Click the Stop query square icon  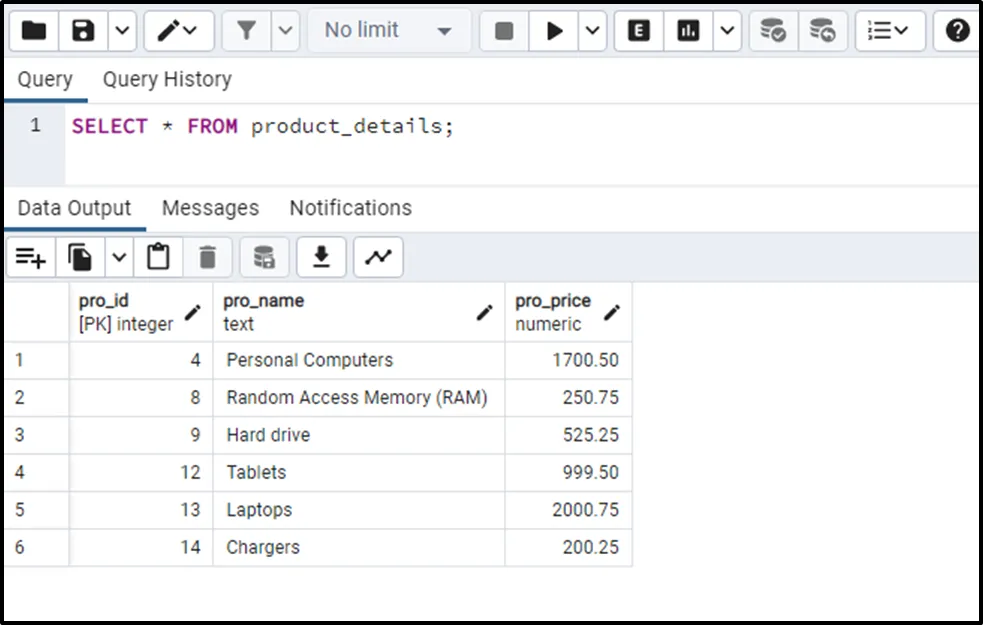coord(504,31)
